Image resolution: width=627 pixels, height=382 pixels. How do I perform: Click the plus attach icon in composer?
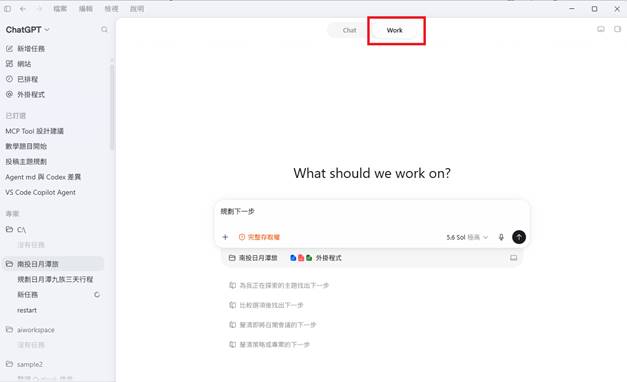tap(225, 237)
